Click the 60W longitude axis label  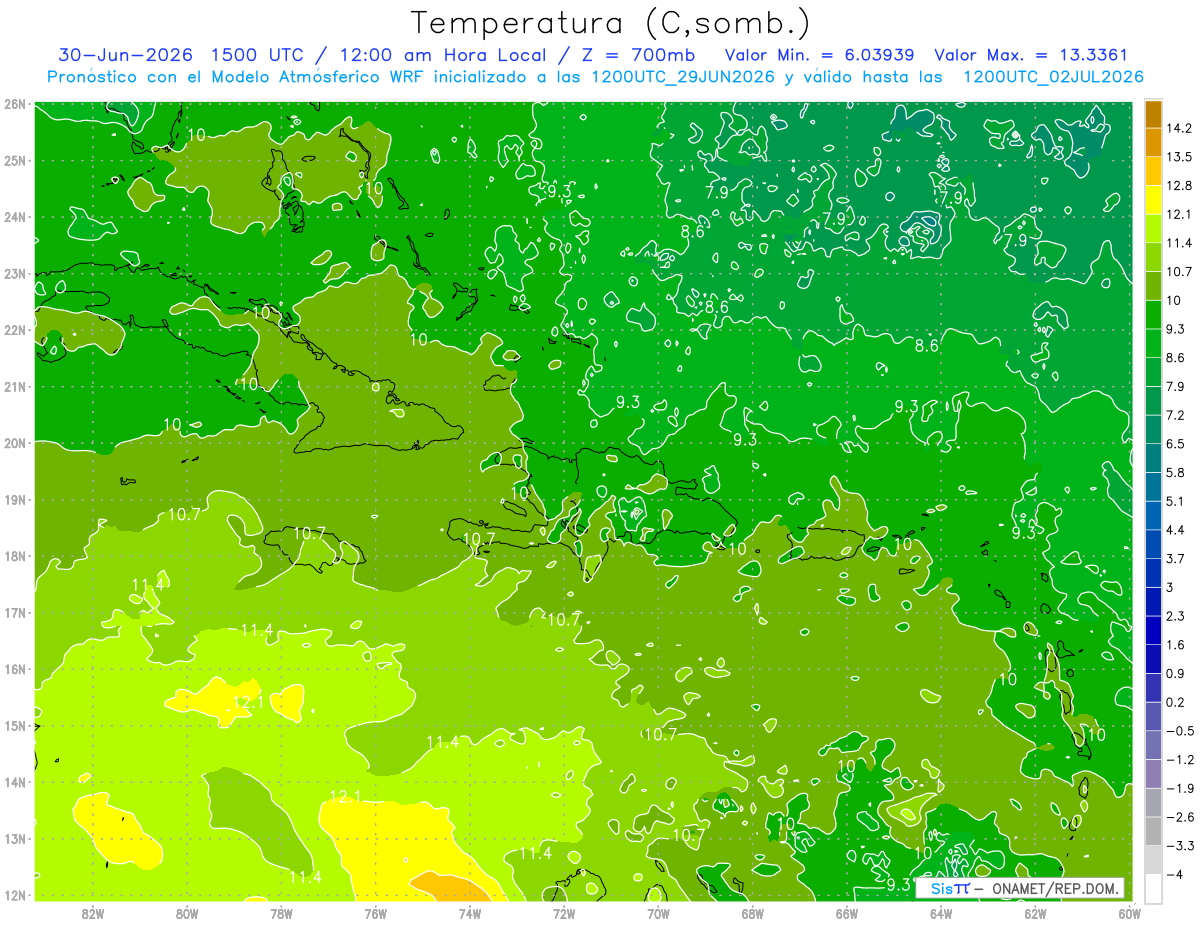tap(1130, 913)
